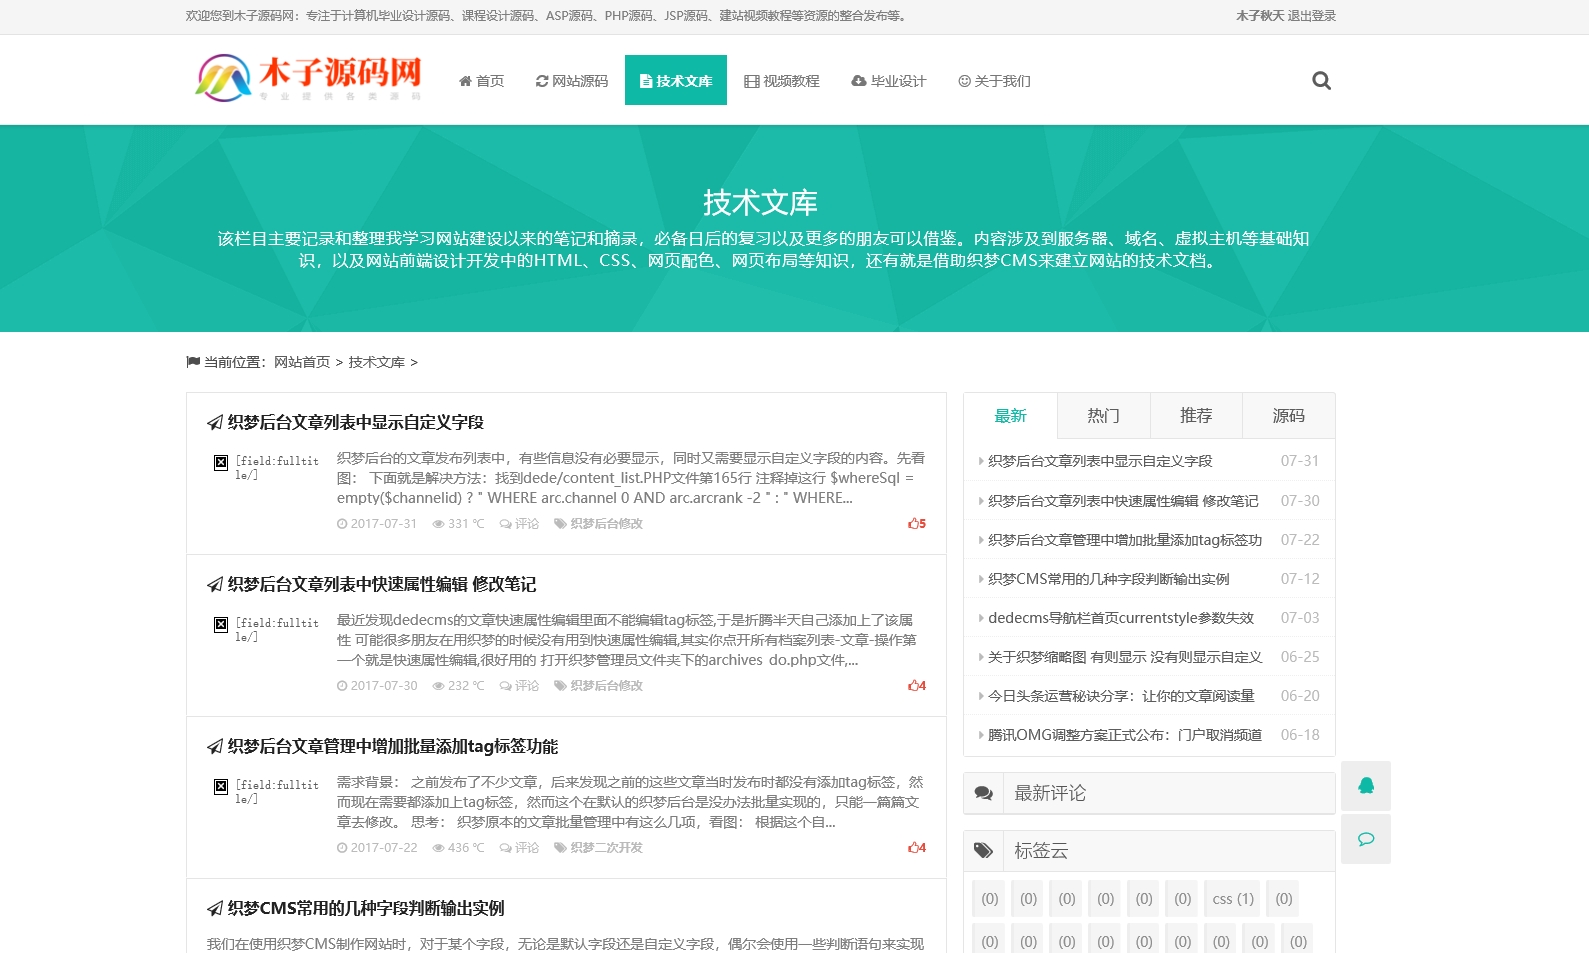Switch to the 源码 sidebar tab

(1289, 416)
